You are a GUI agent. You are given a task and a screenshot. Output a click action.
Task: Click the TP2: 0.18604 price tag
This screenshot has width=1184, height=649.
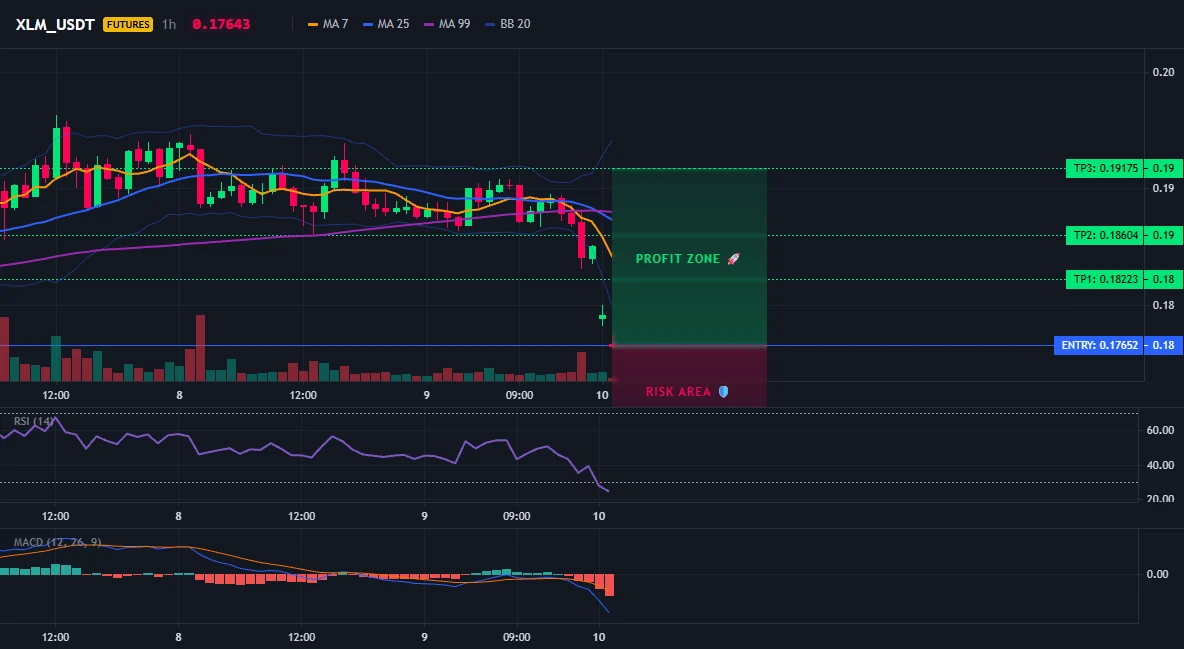1105,235
